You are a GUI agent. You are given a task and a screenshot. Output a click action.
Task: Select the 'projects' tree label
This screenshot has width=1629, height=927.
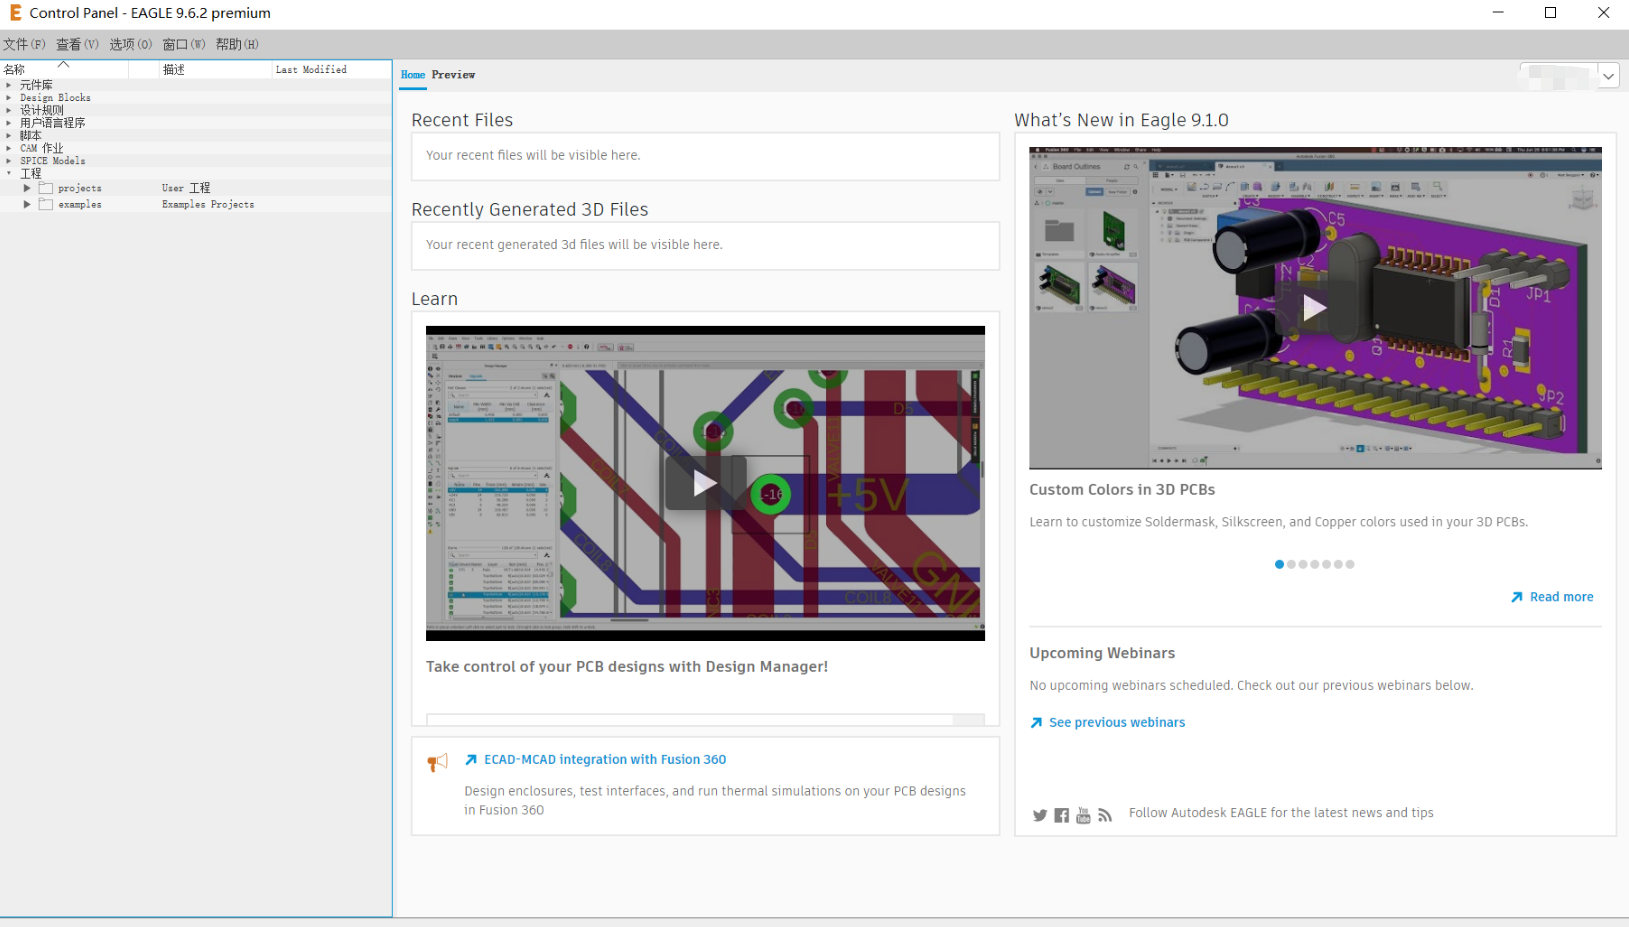(80, 188)
